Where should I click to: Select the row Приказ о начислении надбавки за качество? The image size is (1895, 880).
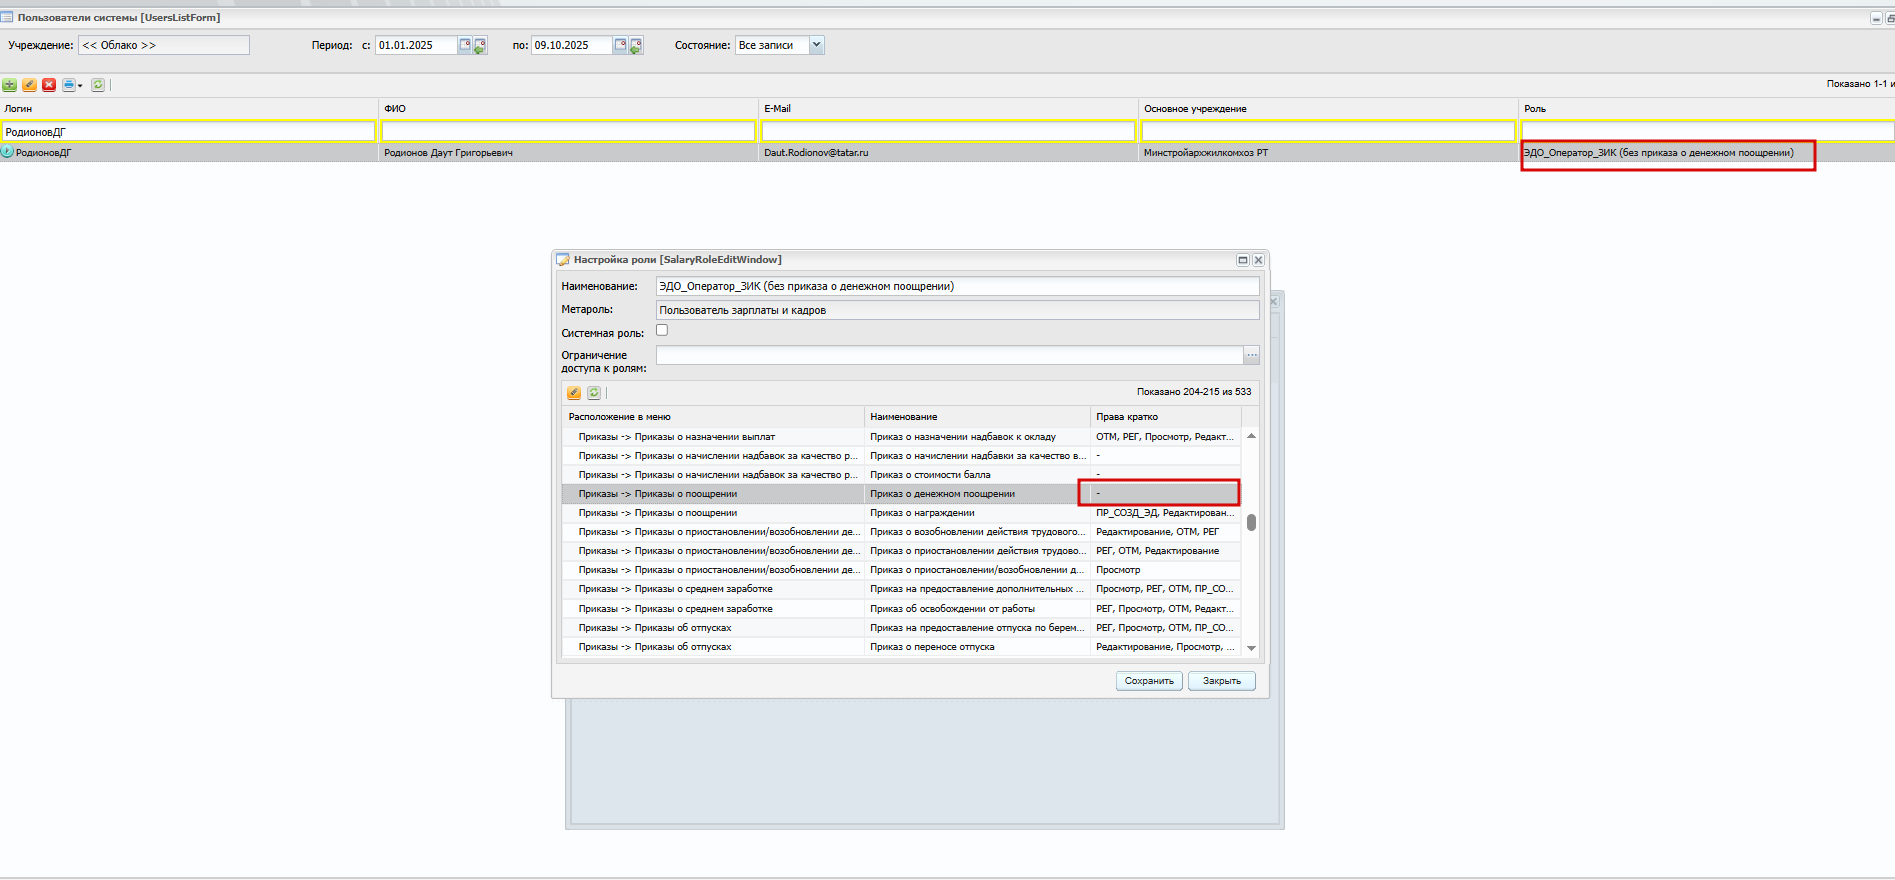902,456
